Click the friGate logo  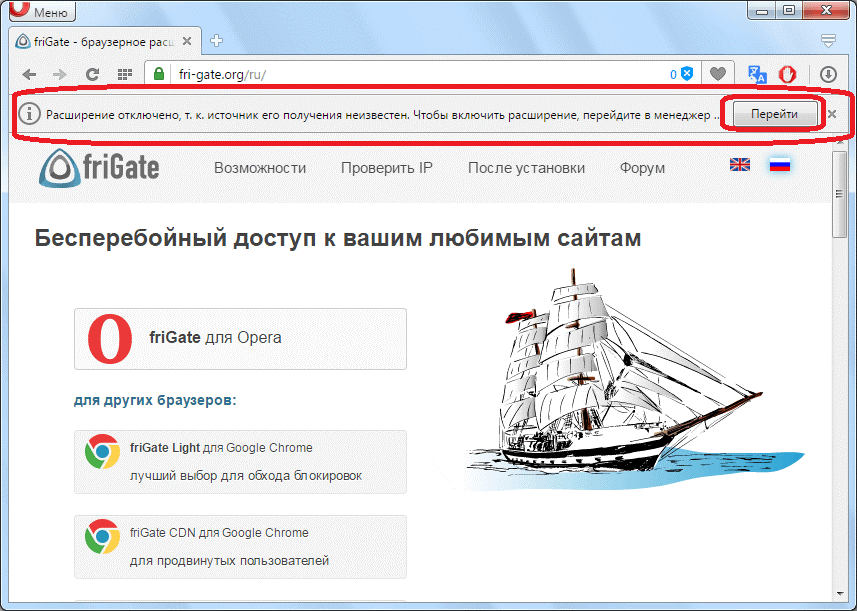click(x=99, y=168)
